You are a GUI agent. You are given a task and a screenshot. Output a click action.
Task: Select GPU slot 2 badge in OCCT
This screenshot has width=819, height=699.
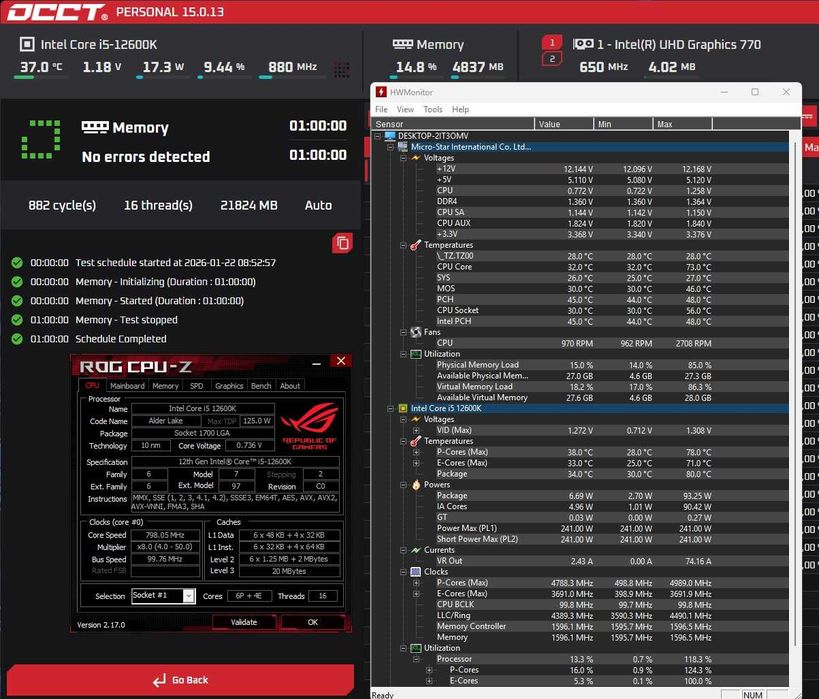point(552,59)
